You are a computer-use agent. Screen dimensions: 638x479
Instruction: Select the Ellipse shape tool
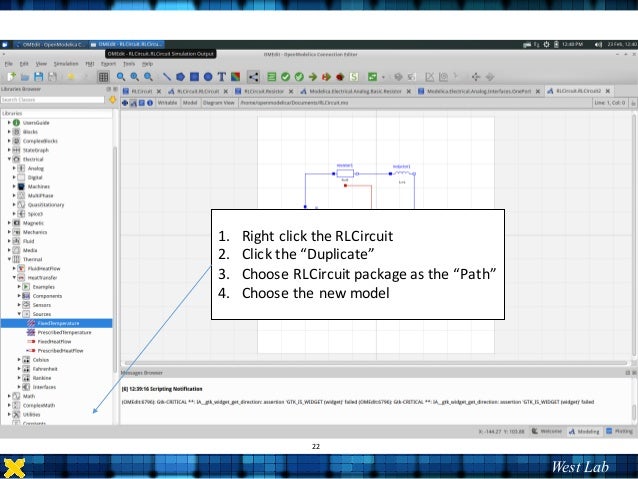point(208,76)
